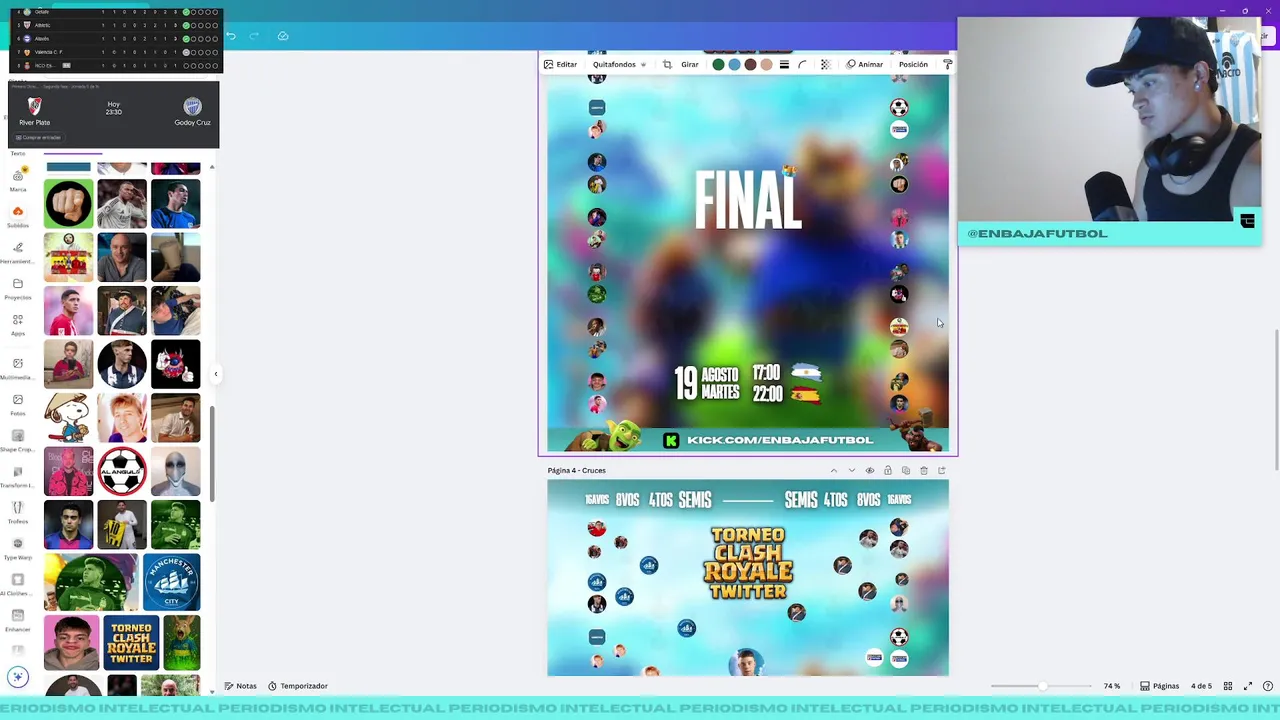This screenshot has width=1280, height=720.
Task: Open the Apps sidebar panel
Action: click(18, 324)
